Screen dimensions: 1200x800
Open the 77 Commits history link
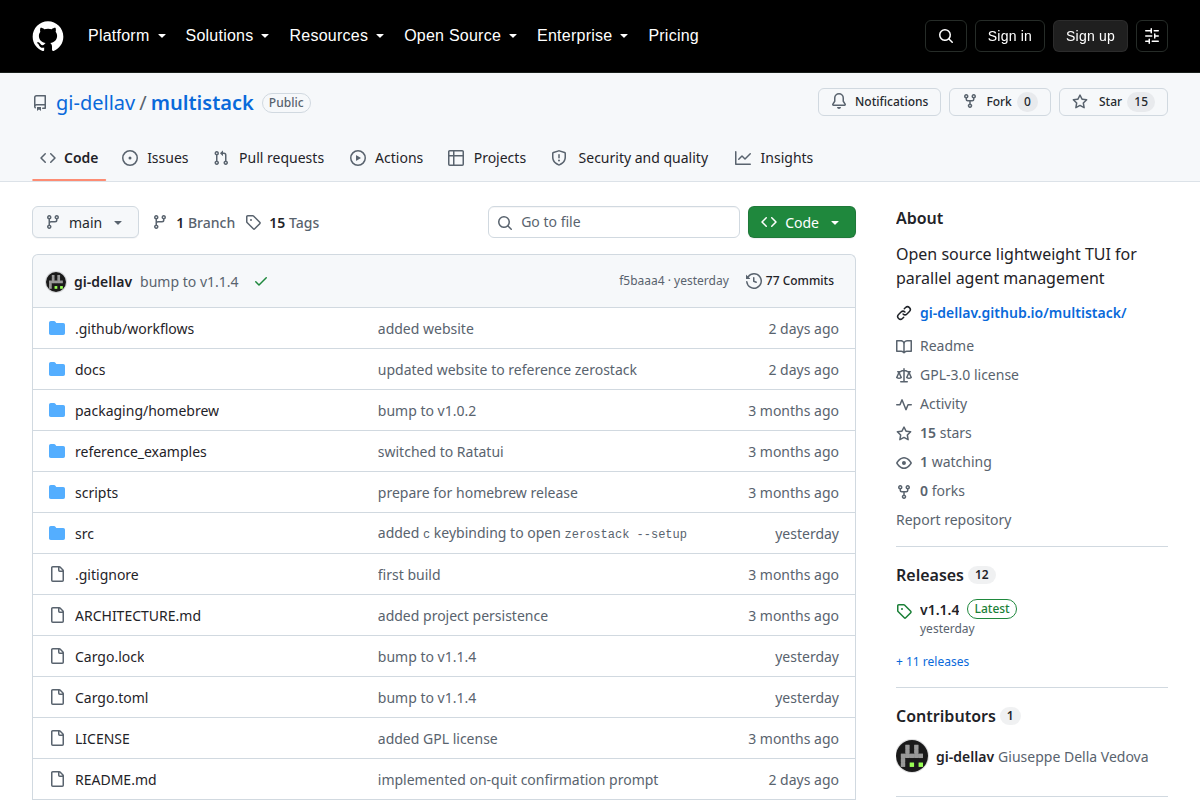[790, 281]
